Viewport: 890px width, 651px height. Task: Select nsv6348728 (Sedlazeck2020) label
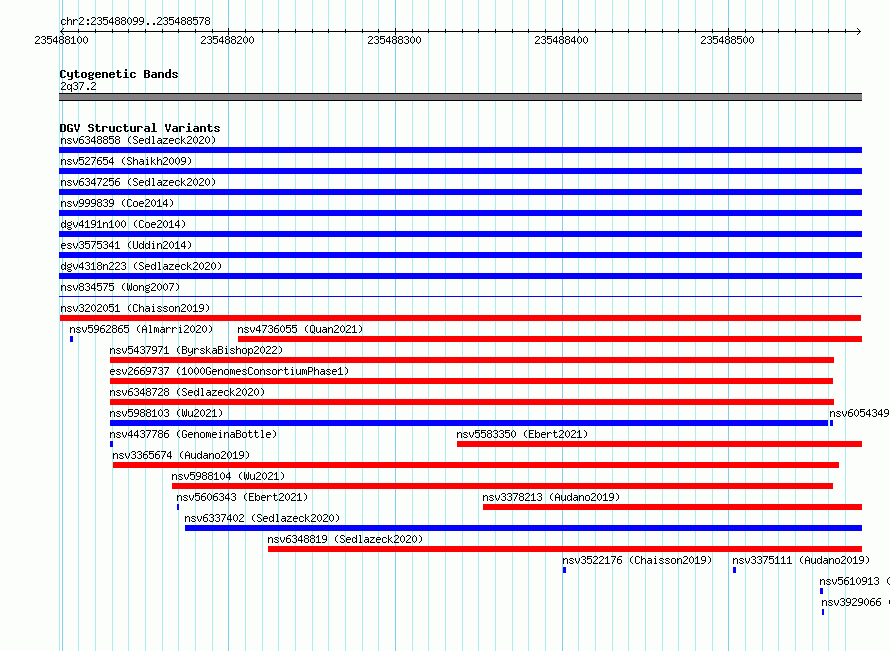pos(187,392)
